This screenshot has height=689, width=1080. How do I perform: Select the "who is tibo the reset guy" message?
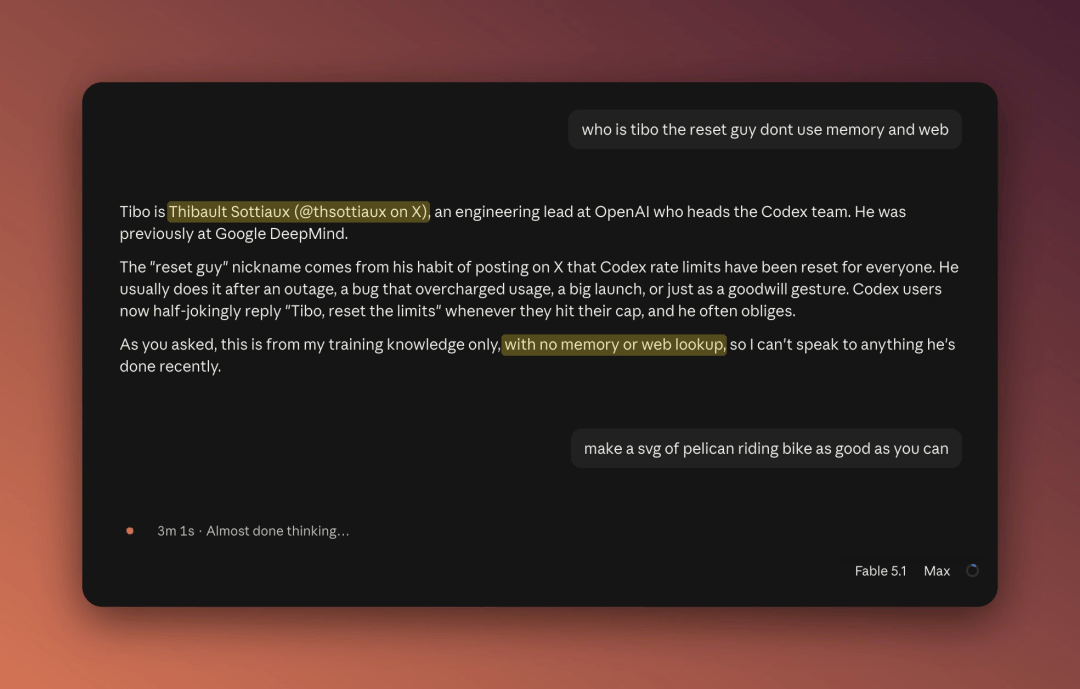(765, 130)
